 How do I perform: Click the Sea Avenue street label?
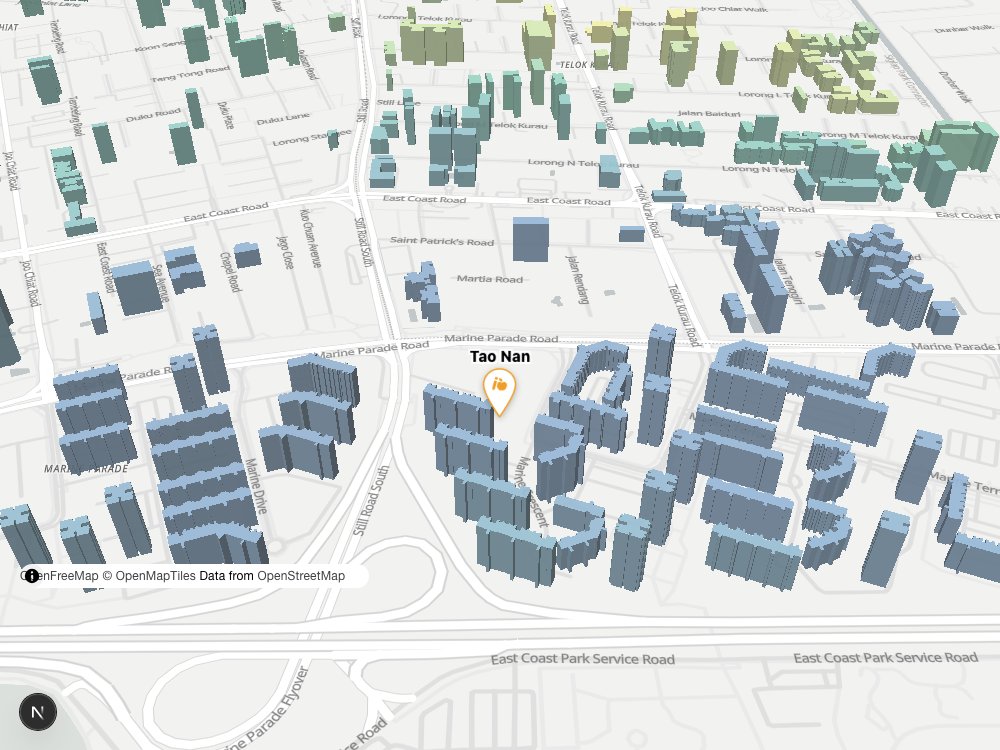coord(162,283)
